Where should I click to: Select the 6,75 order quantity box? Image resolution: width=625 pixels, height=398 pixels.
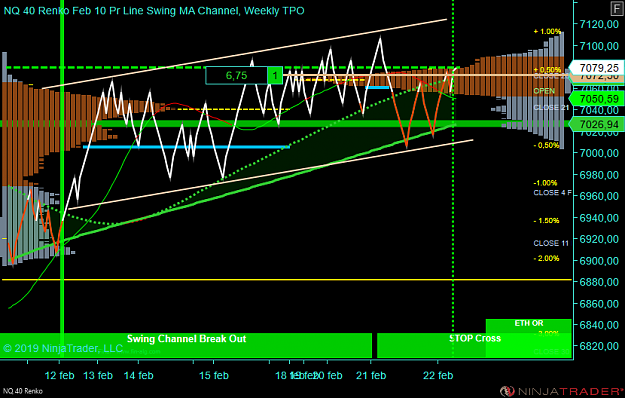click(x=236, y=75)
